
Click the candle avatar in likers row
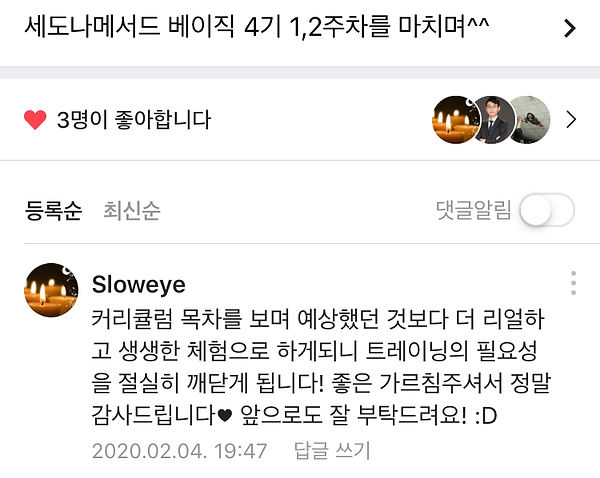click(455, 120)
